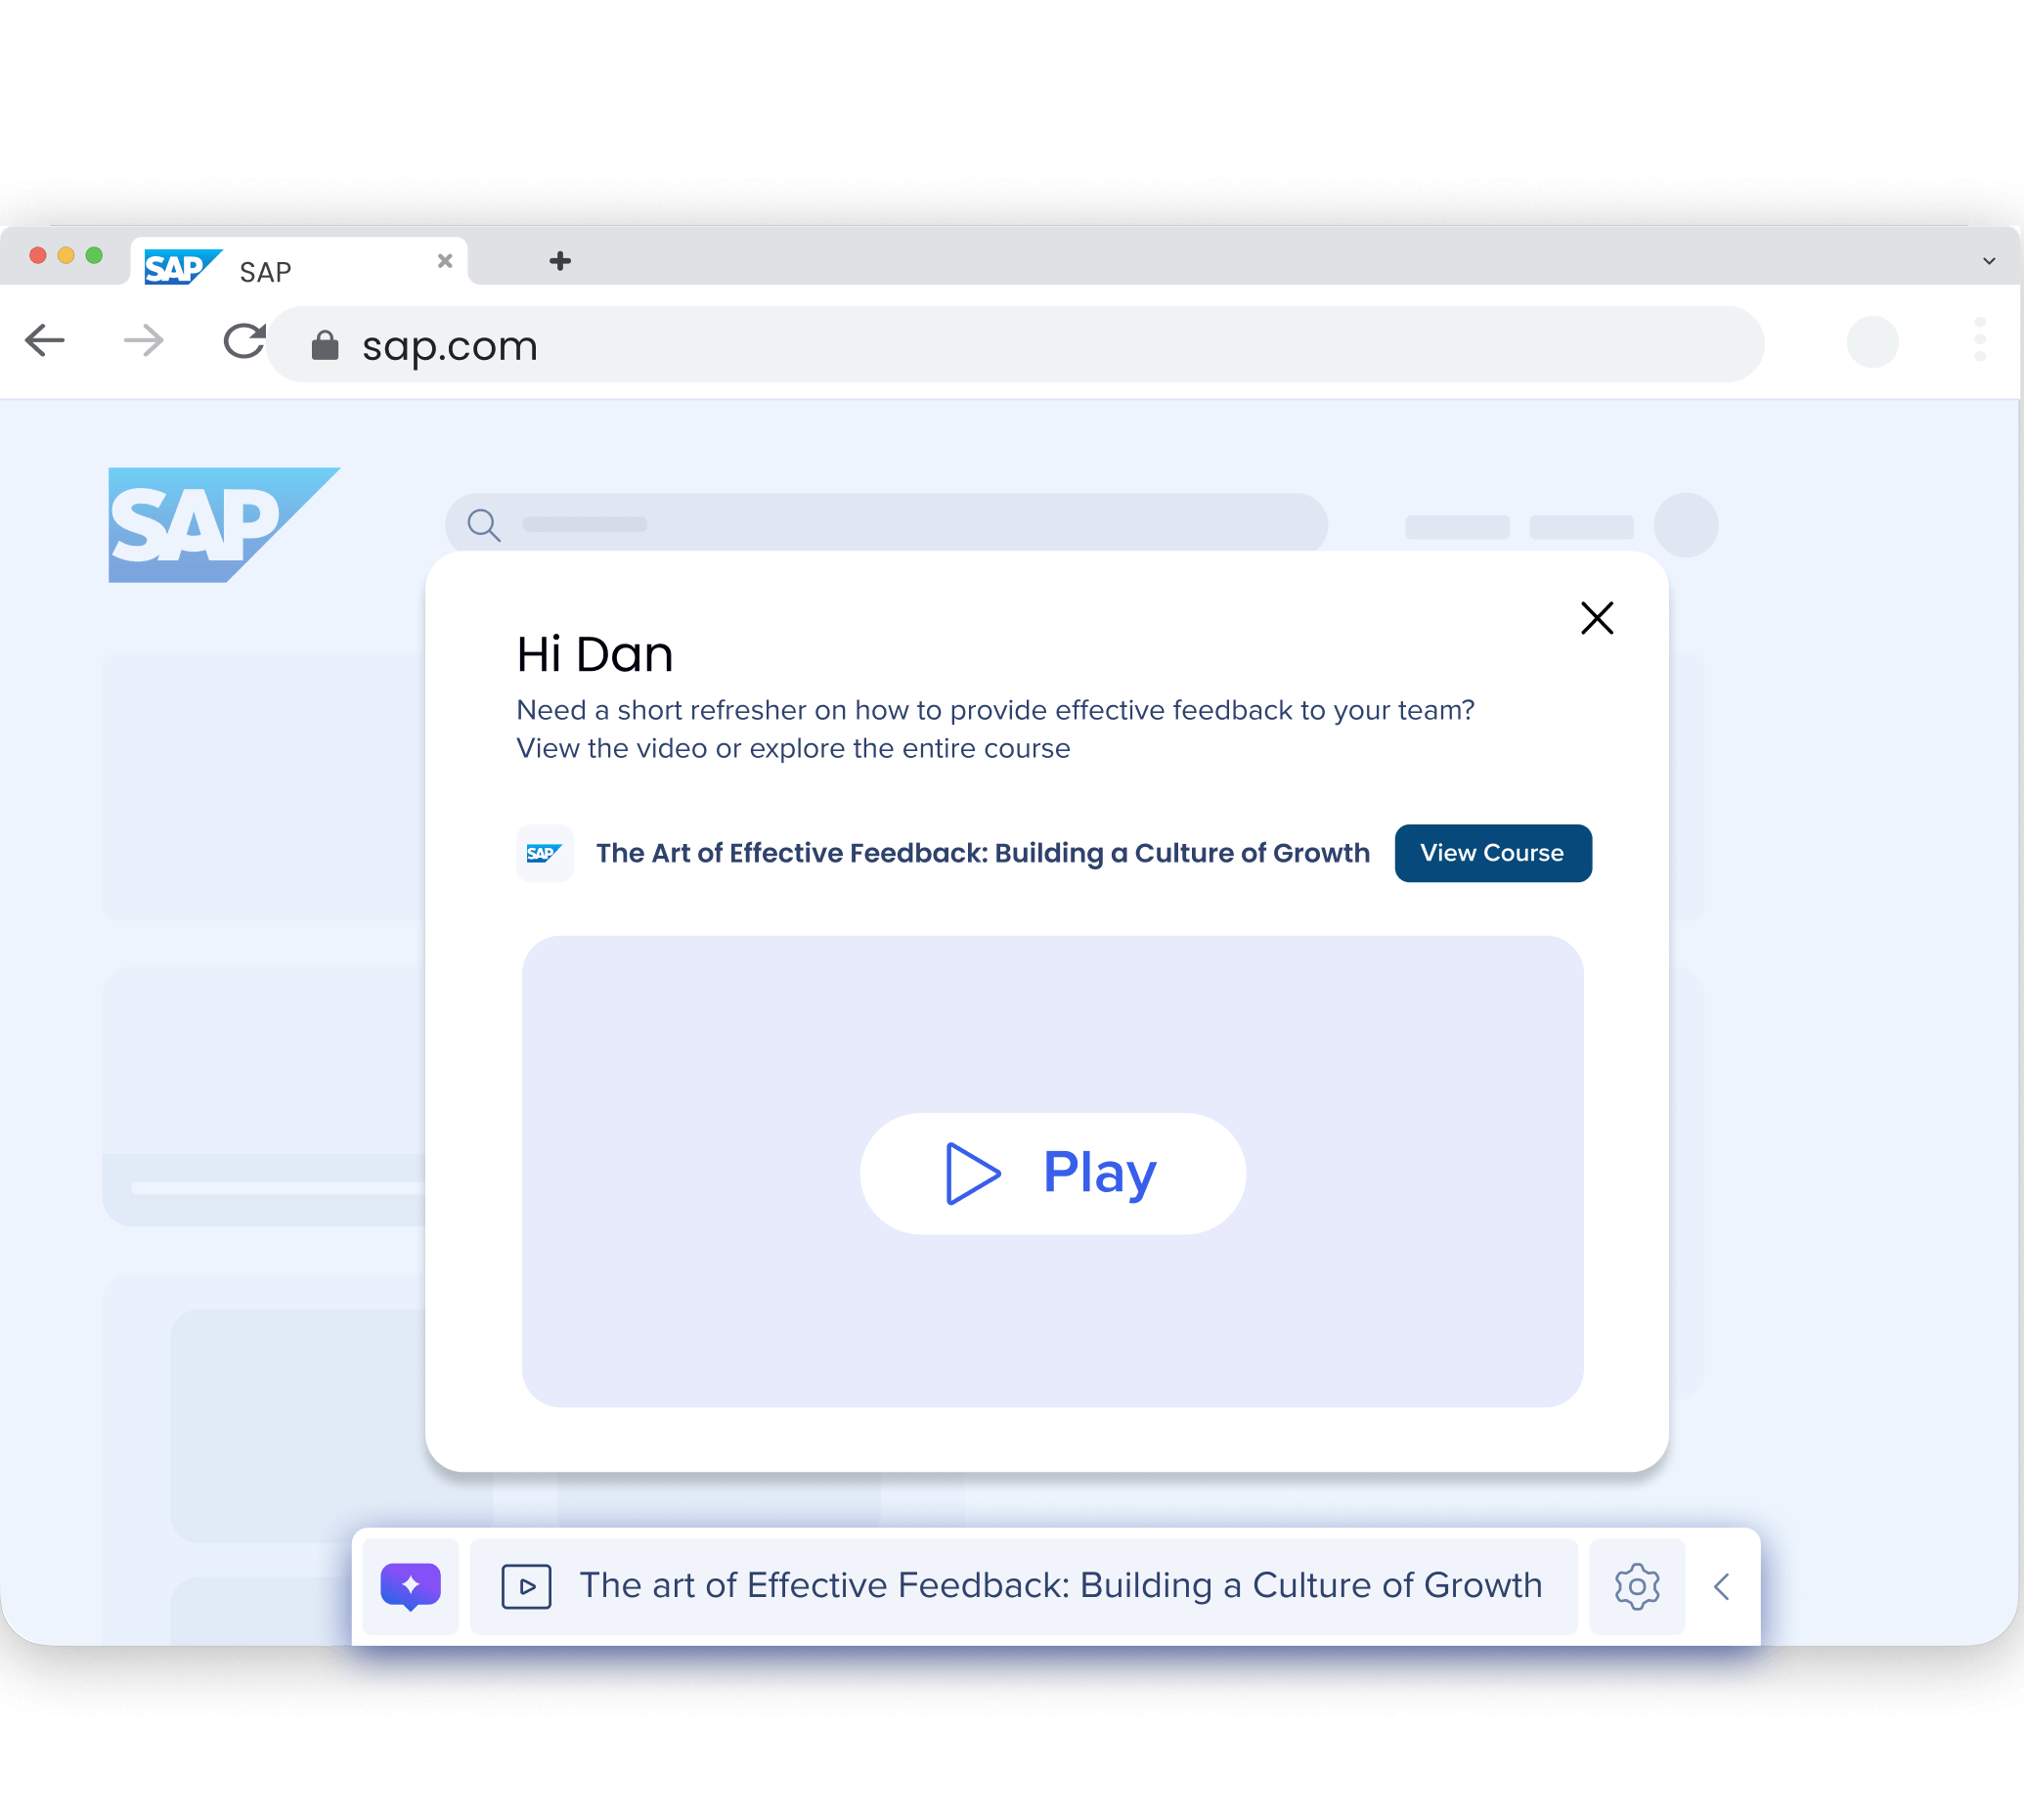2024x1820 pixels.
Task: Open a new browser tab
Action: pos(560,261)
